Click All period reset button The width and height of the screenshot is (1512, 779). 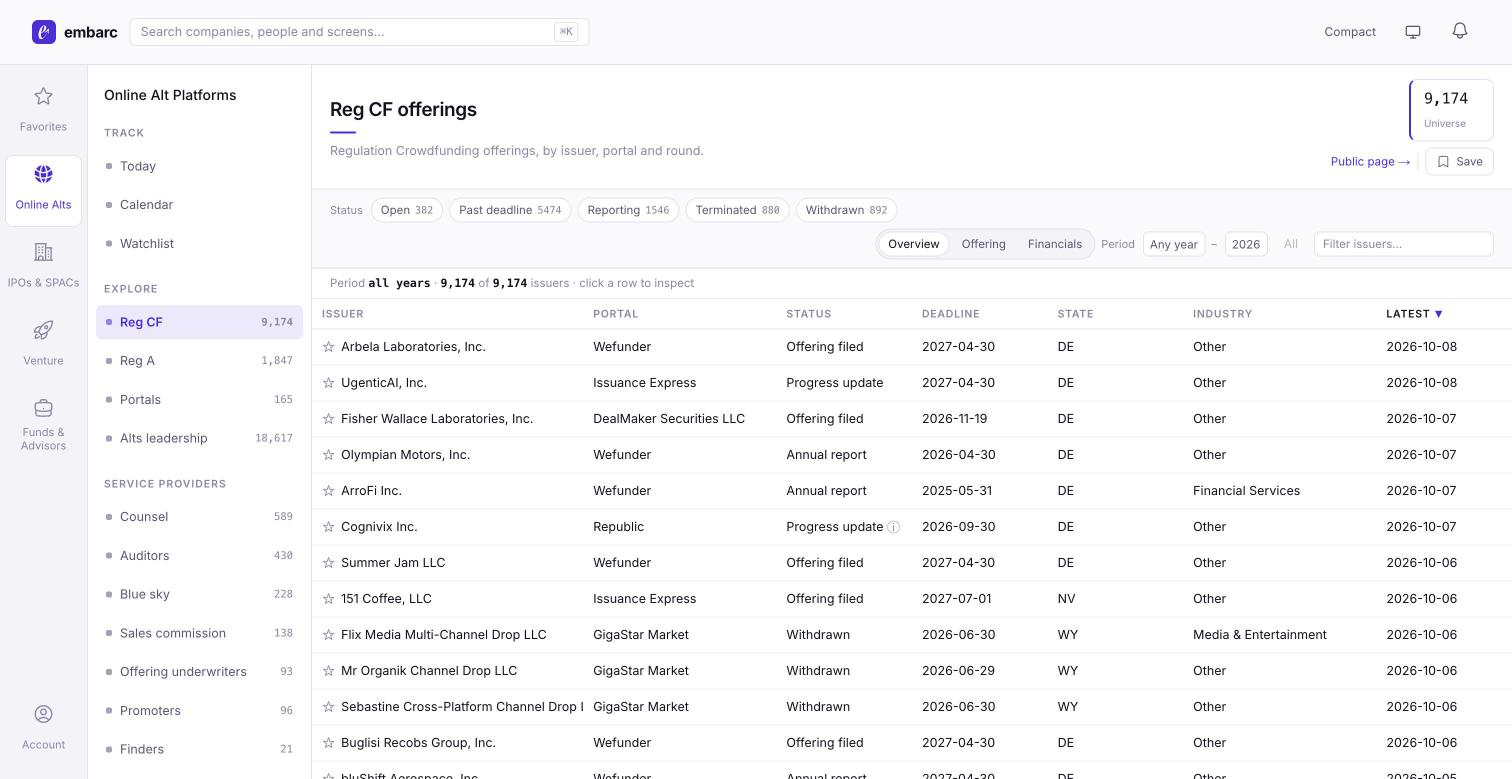coord(1291,244)
